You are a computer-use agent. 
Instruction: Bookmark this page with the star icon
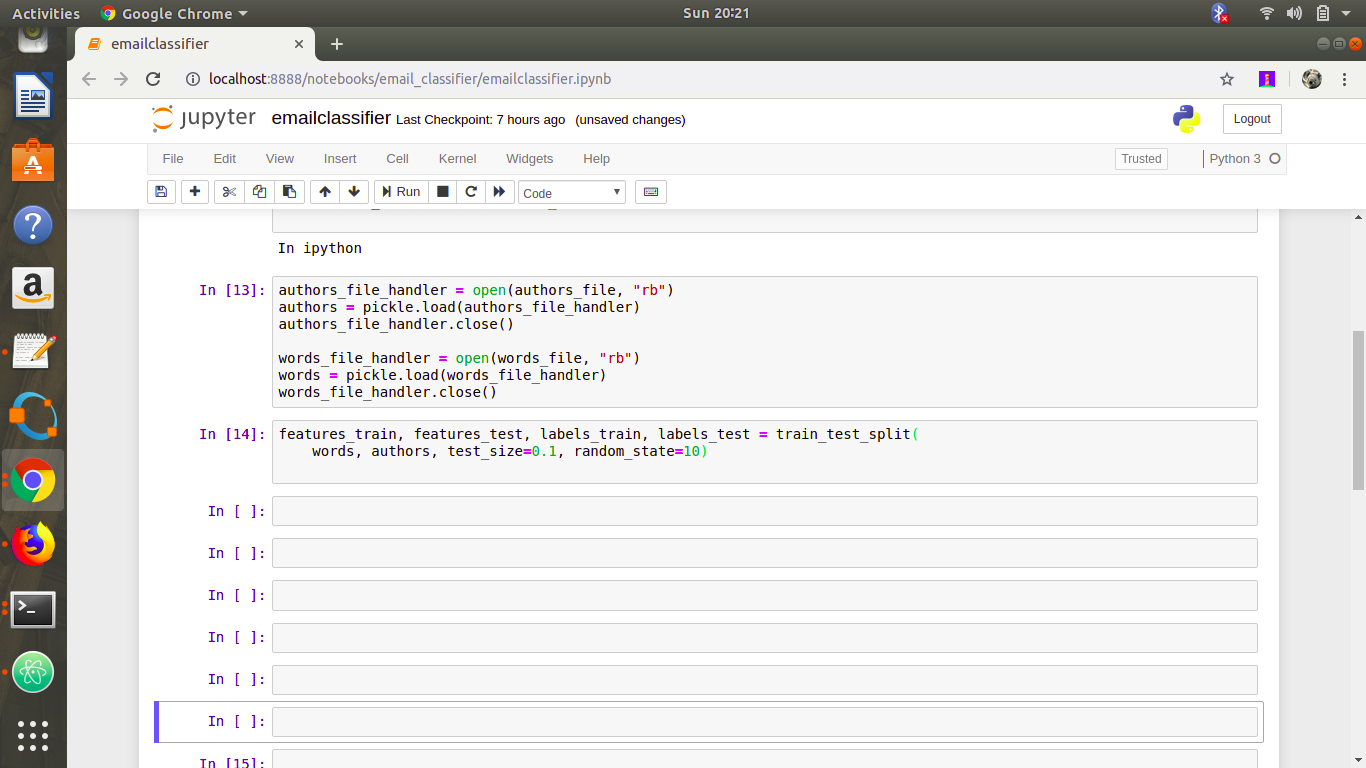(1227, 79)
